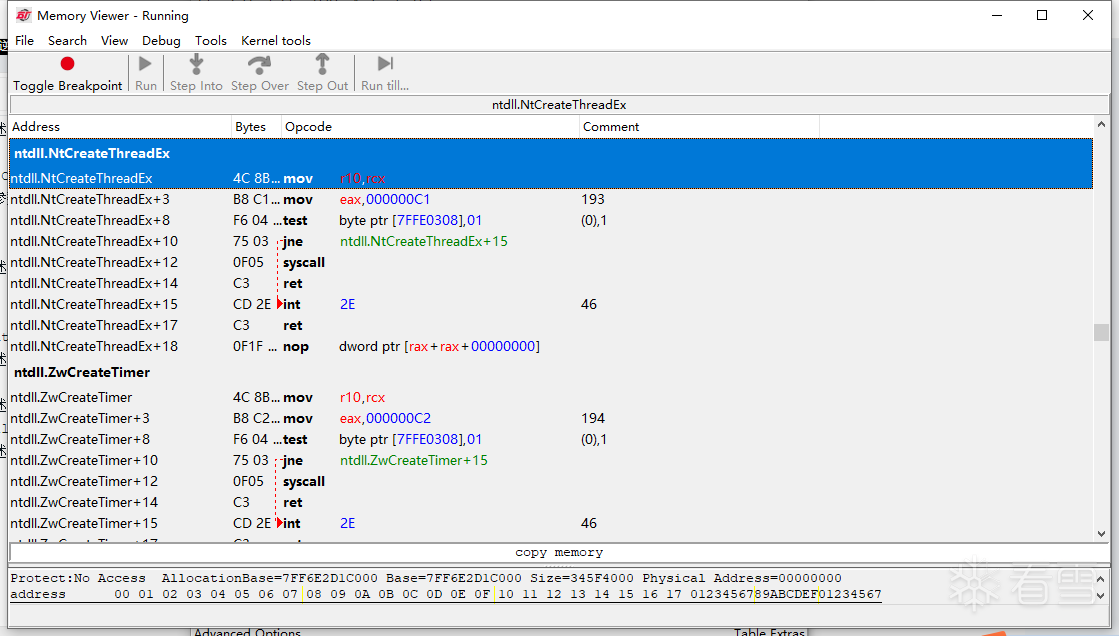1119x636 pixels.
Task: Click the Comment column header
Action: 699,126
